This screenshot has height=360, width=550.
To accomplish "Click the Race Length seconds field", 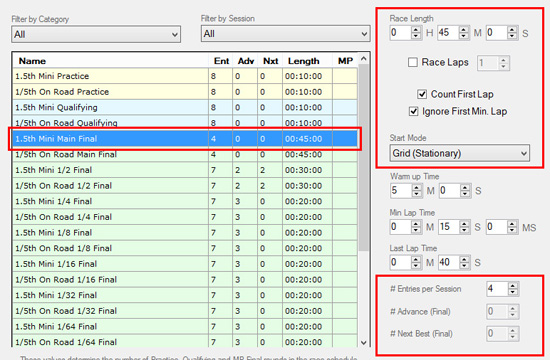I will click(x=496, y=33).
